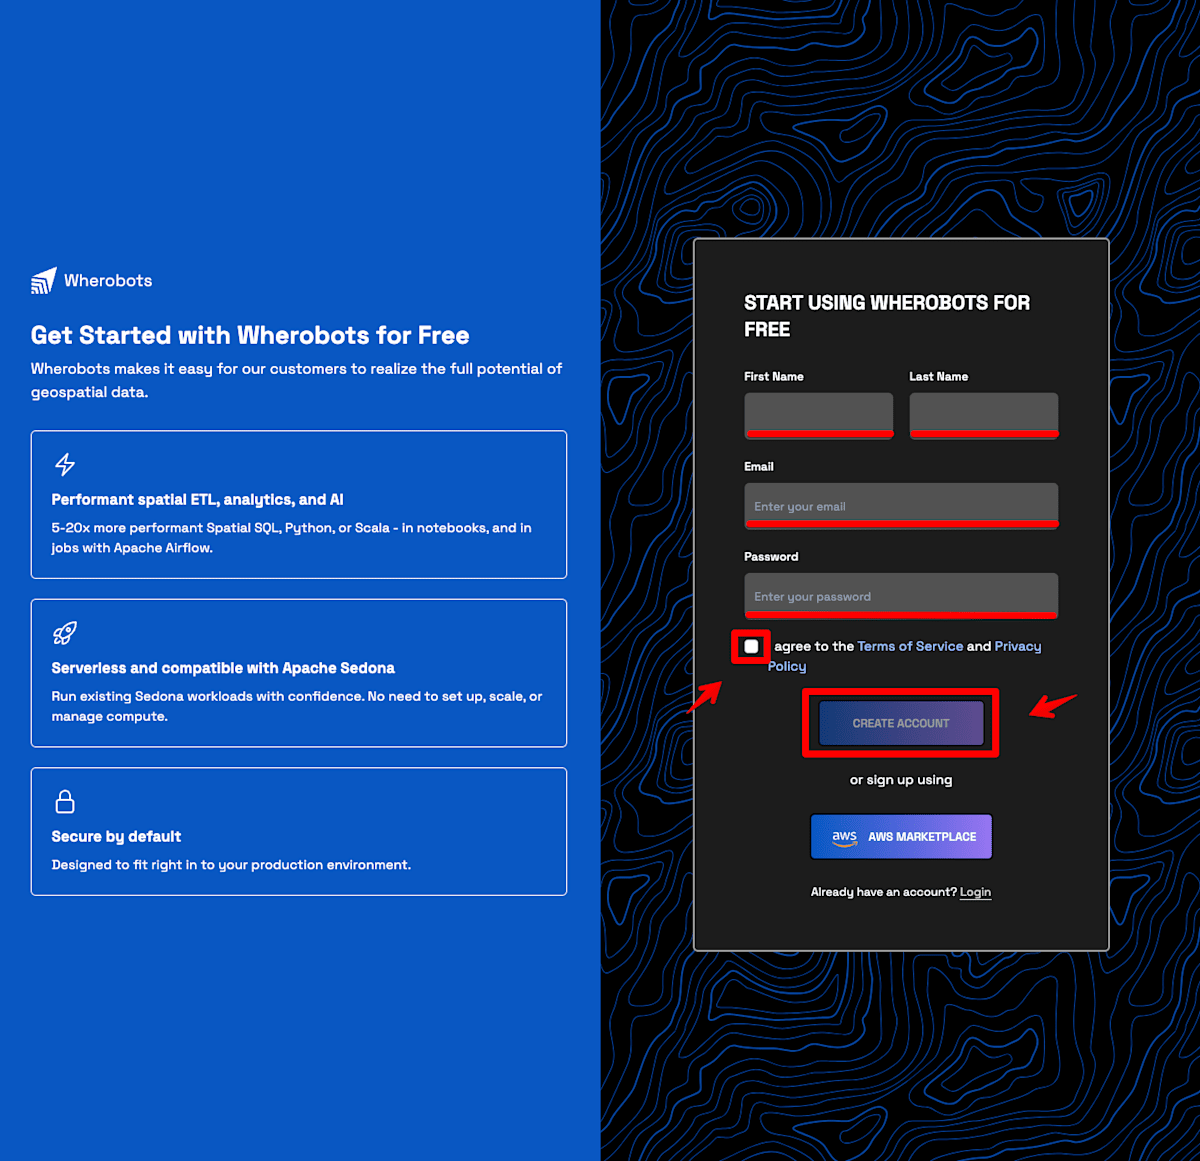Click 'Designed to fit right in' description text
Viewport: 1200px width, 1161px height.
(x=231, y=865)
